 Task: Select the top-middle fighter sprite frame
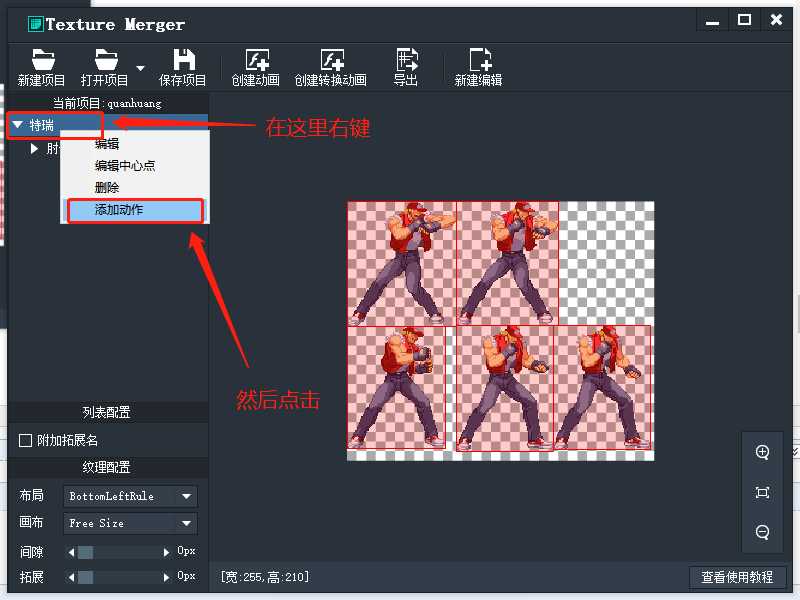(508, 263)
